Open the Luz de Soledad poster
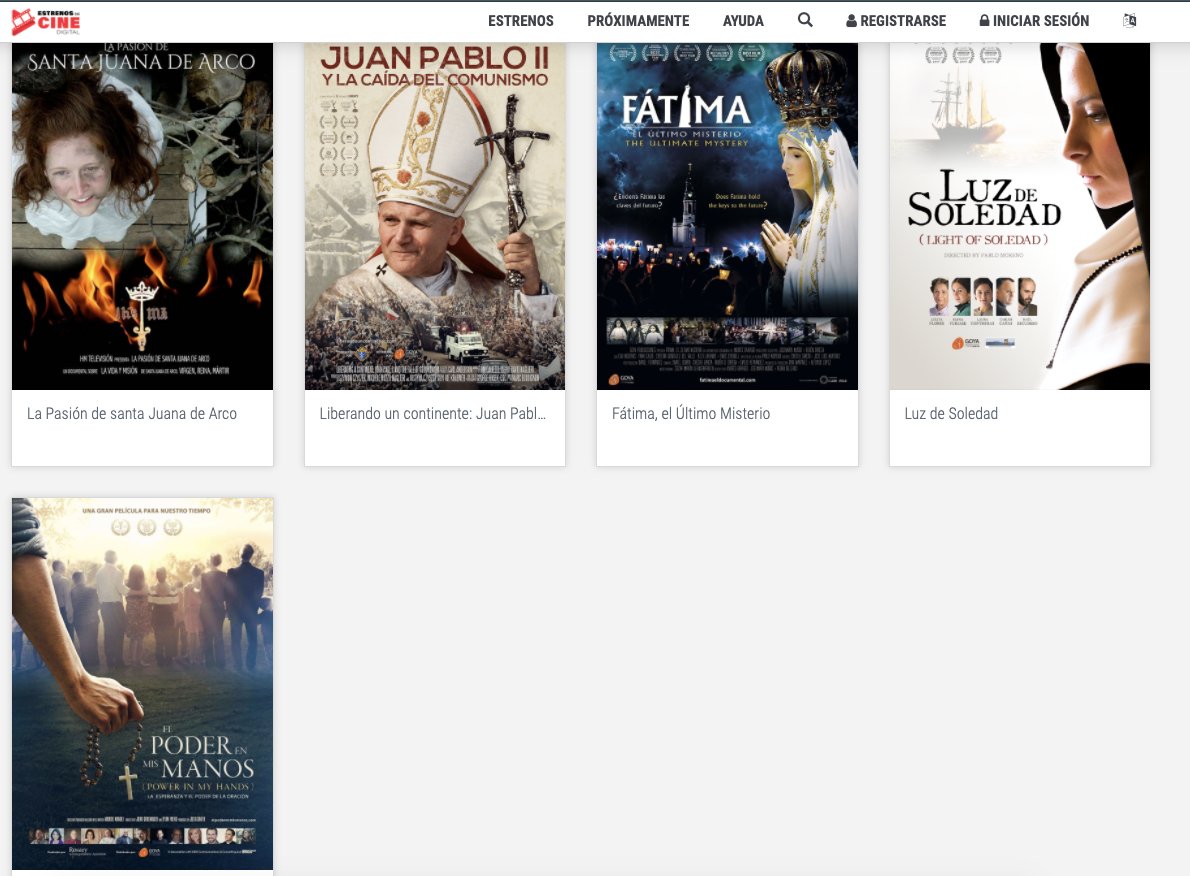The image size is (1190, 876). point(1020,216)
